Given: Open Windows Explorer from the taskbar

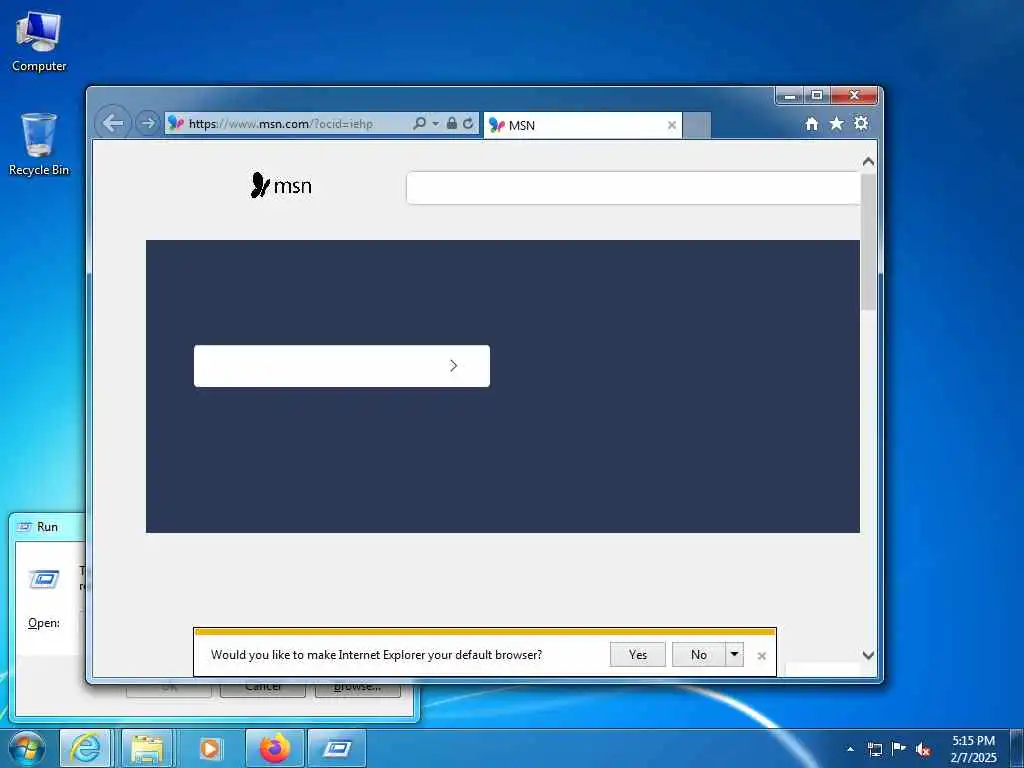Looking at the screenshot, I should [x=148, y=748].
